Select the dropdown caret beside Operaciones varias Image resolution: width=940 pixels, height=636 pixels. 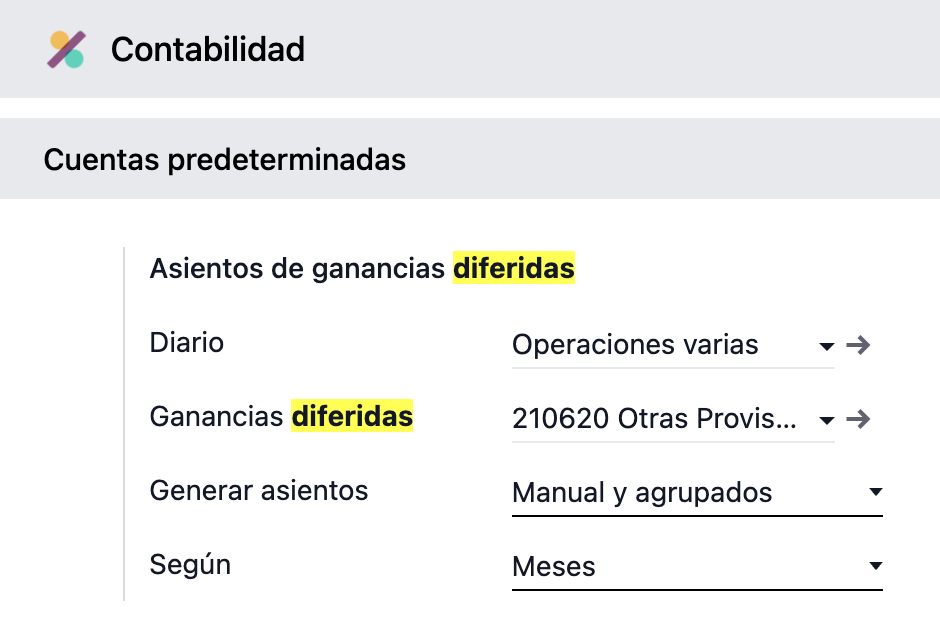click(x=827, y=347)
